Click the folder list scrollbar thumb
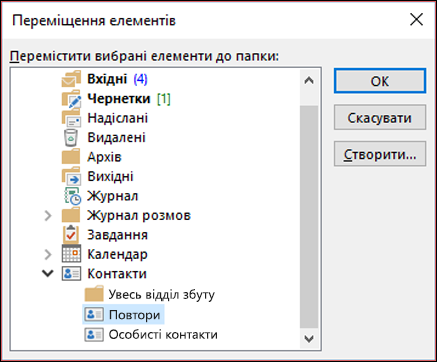Screen dimensions: 437x362 click(309, 217)
